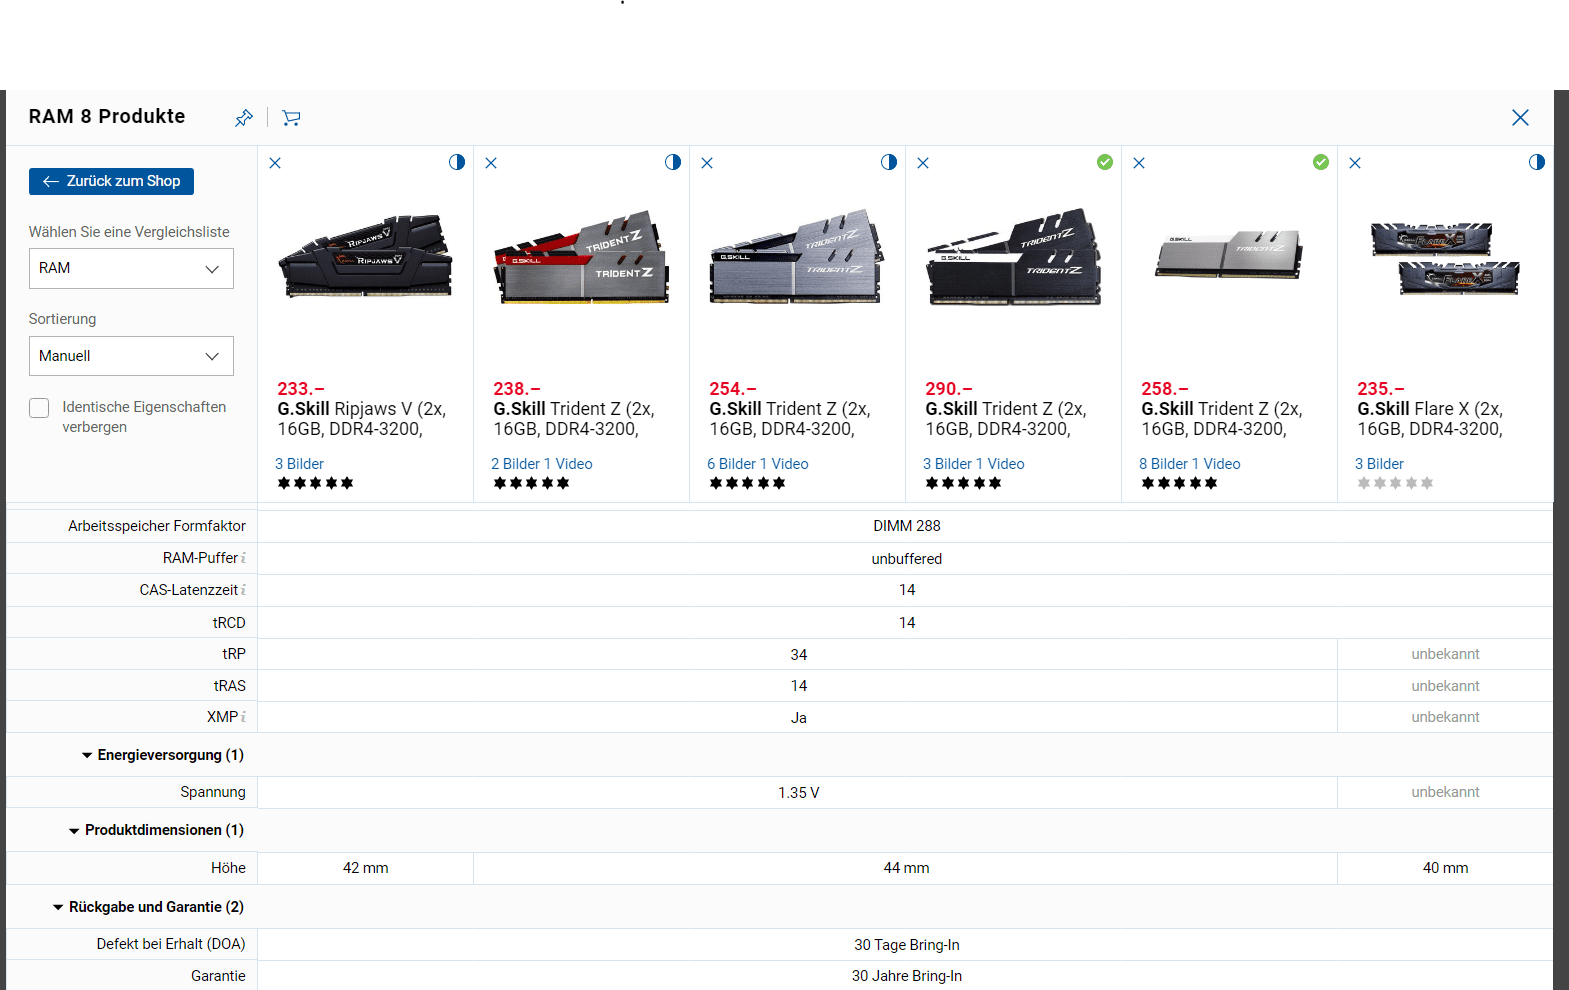Open G.Skill Ripjaws V product title
The image size is (1569, 990).
tap(362, 419)
